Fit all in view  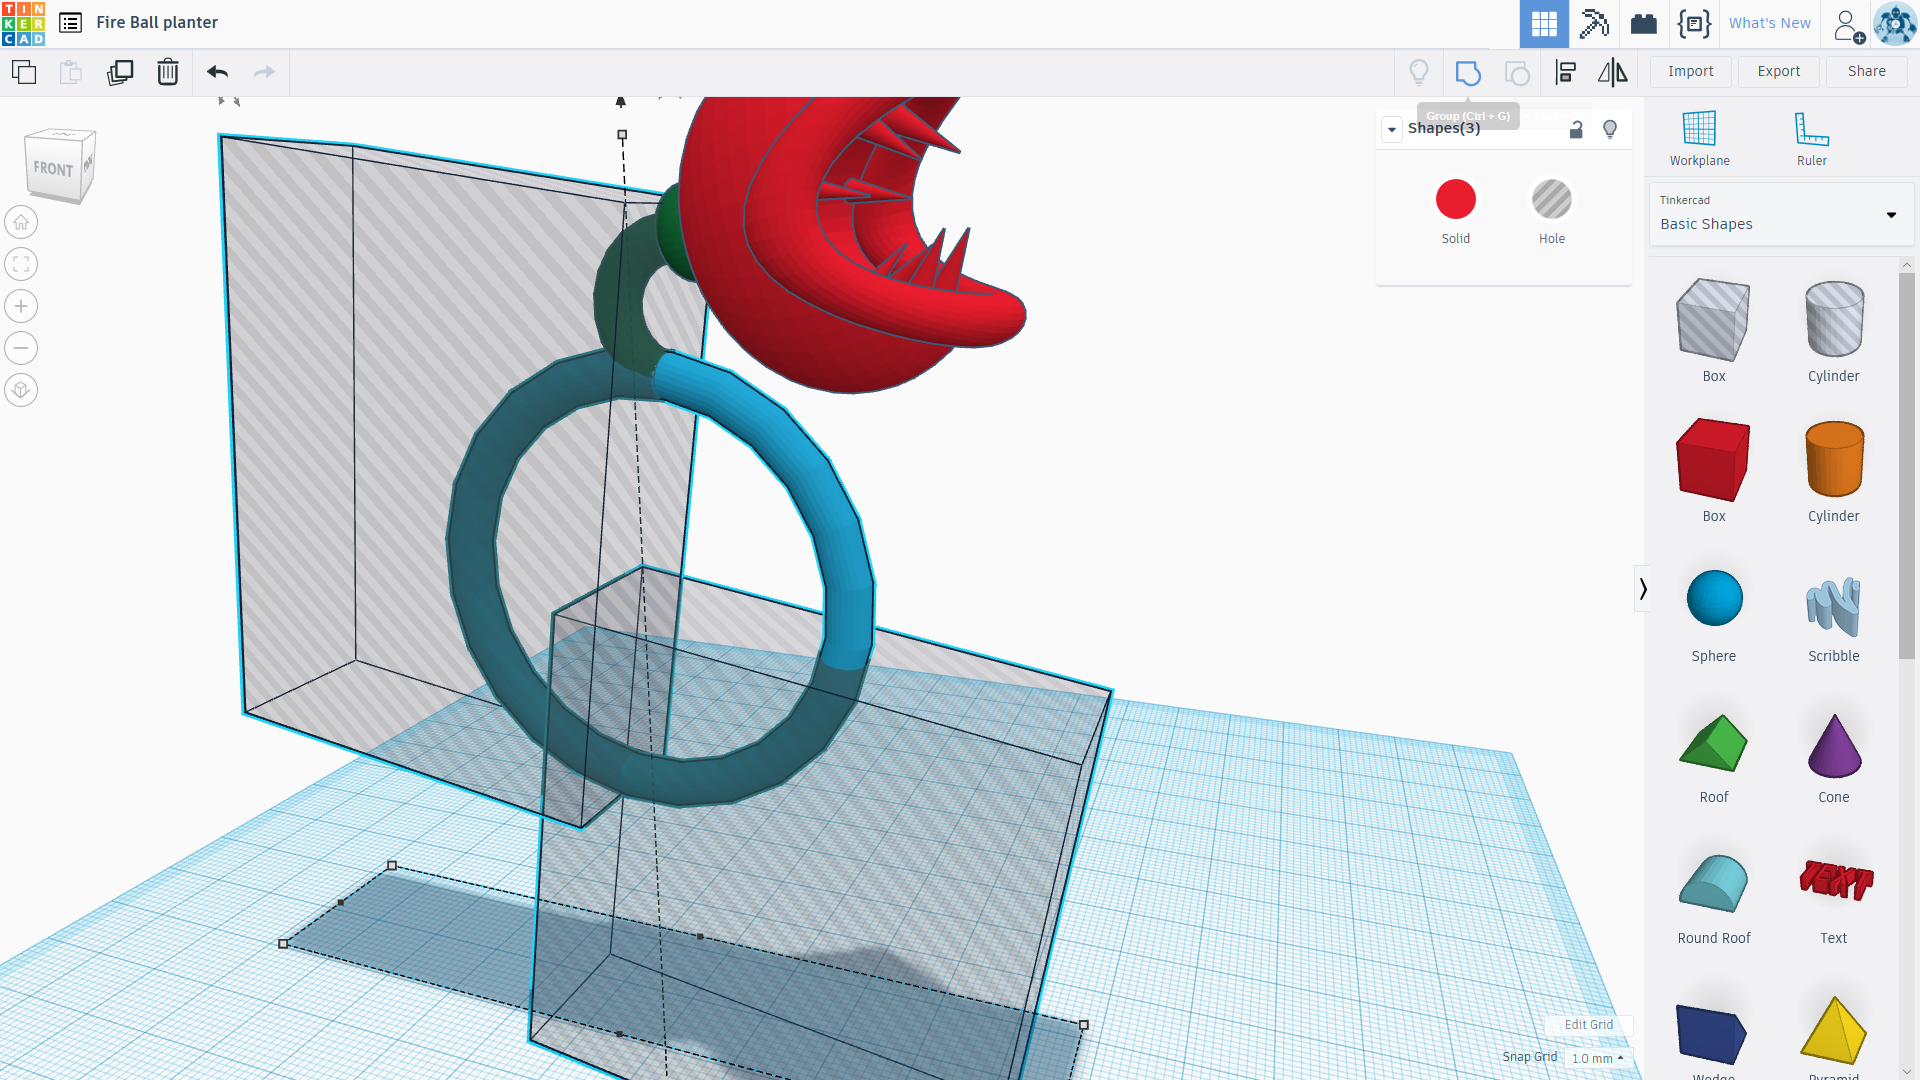point(21,264)
